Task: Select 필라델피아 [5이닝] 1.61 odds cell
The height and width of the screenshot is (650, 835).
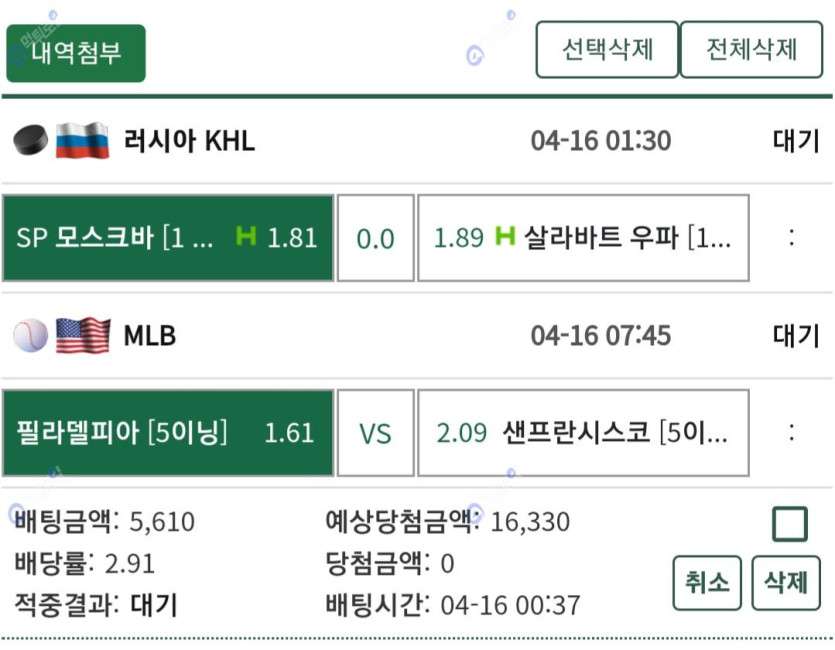Action: pyautogui.click(x=168, y=433)
